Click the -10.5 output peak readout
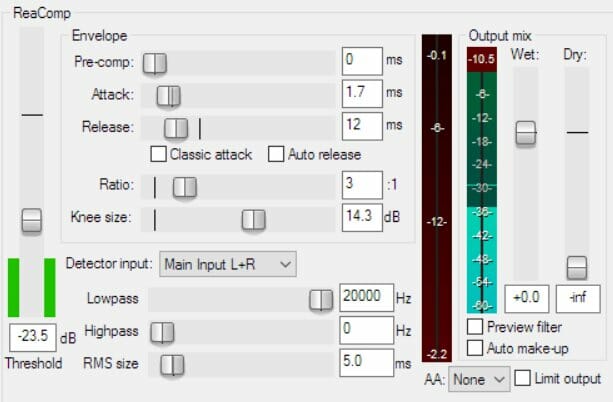Screen dimensions: 613x402 pyautogui.click(x=482, y=59)
